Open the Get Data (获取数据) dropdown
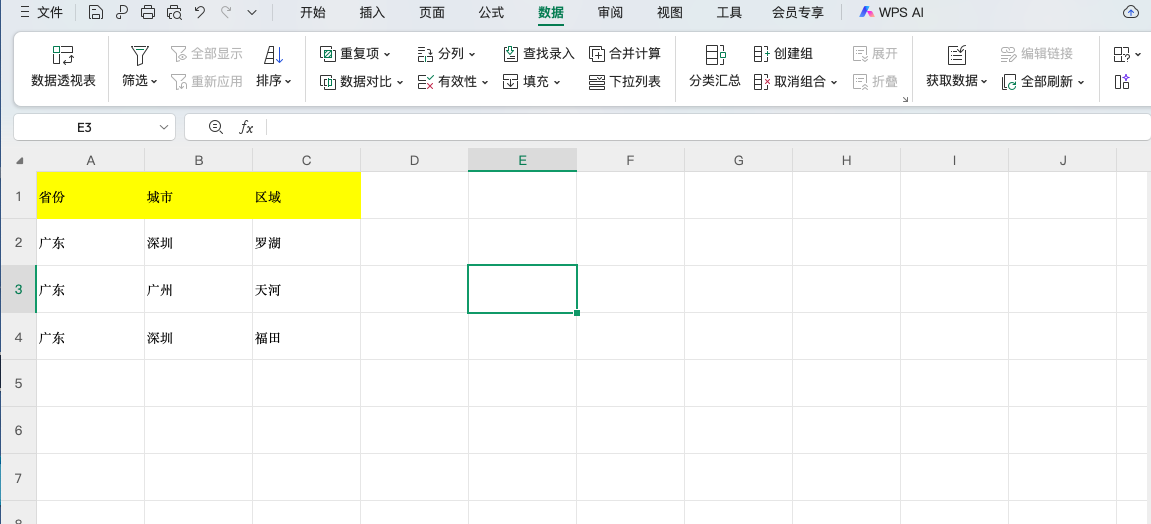Screen dimensions: 1151x524 tap(956, 81)
